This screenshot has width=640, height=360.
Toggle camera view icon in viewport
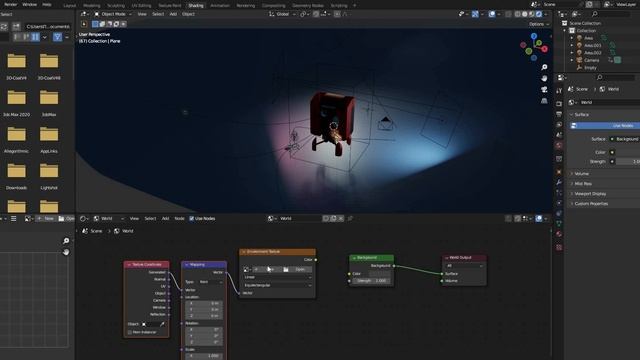544,89
